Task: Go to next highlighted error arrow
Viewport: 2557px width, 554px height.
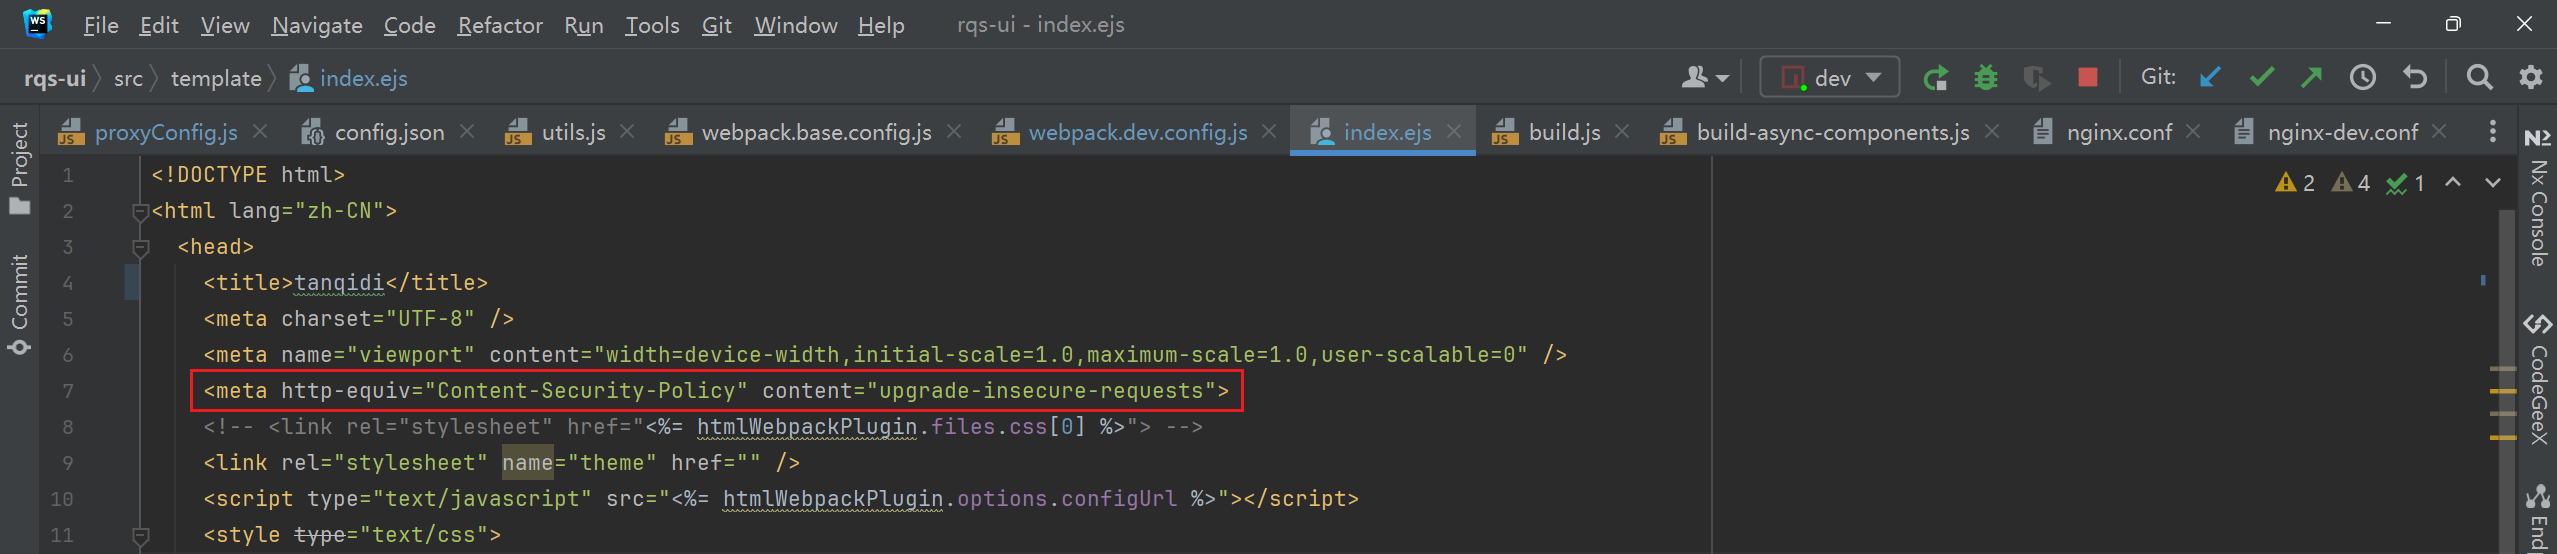Action: point(2493,183)
